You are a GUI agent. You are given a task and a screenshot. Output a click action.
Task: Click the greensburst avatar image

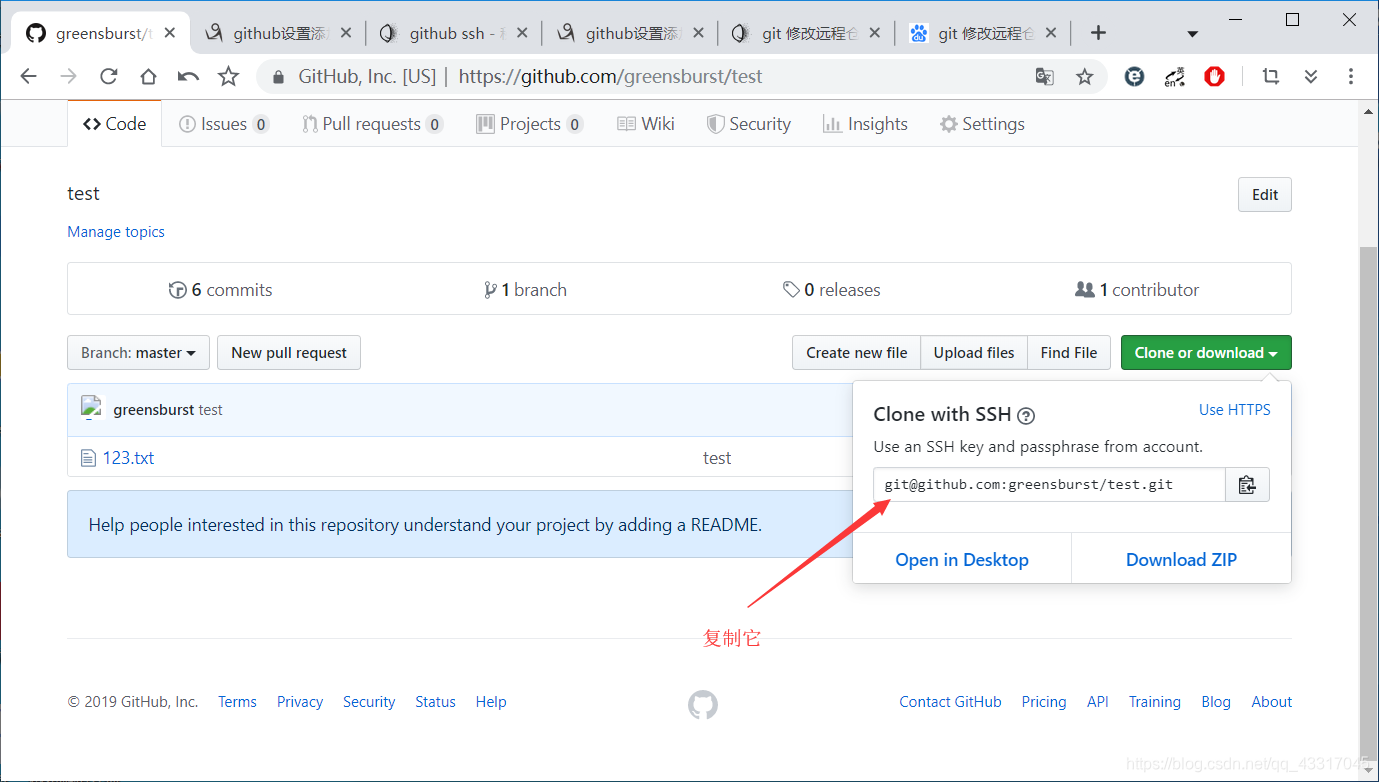click(x=93, y=408)
